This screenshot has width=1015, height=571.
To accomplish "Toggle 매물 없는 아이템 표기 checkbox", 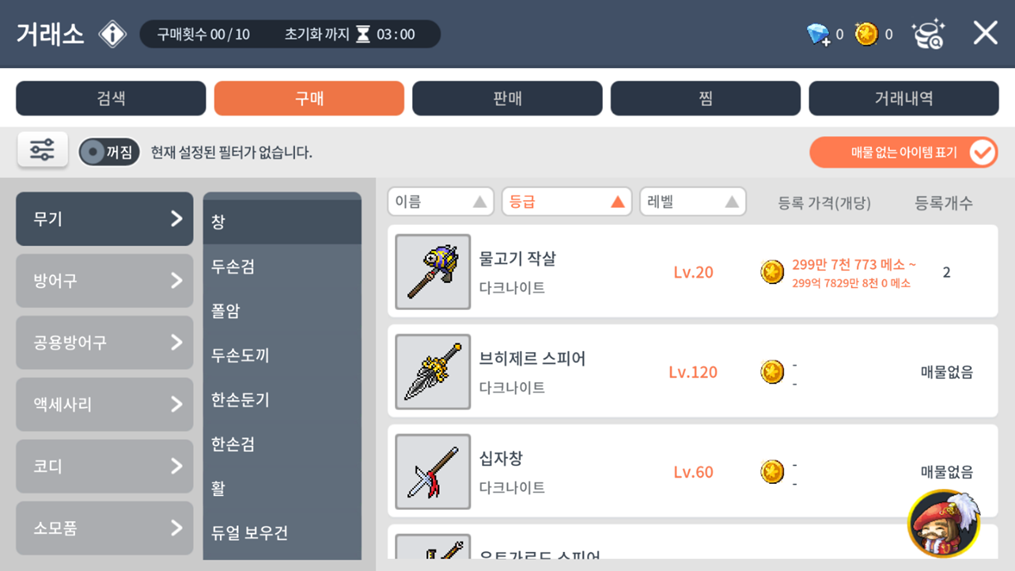I will coord(903,152).
